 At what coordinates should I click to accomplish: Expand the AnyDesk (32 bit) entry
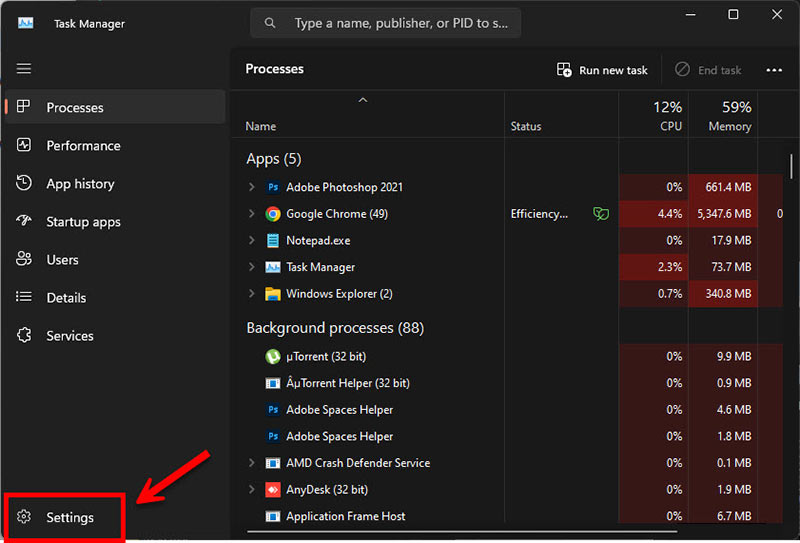point(252,489)
